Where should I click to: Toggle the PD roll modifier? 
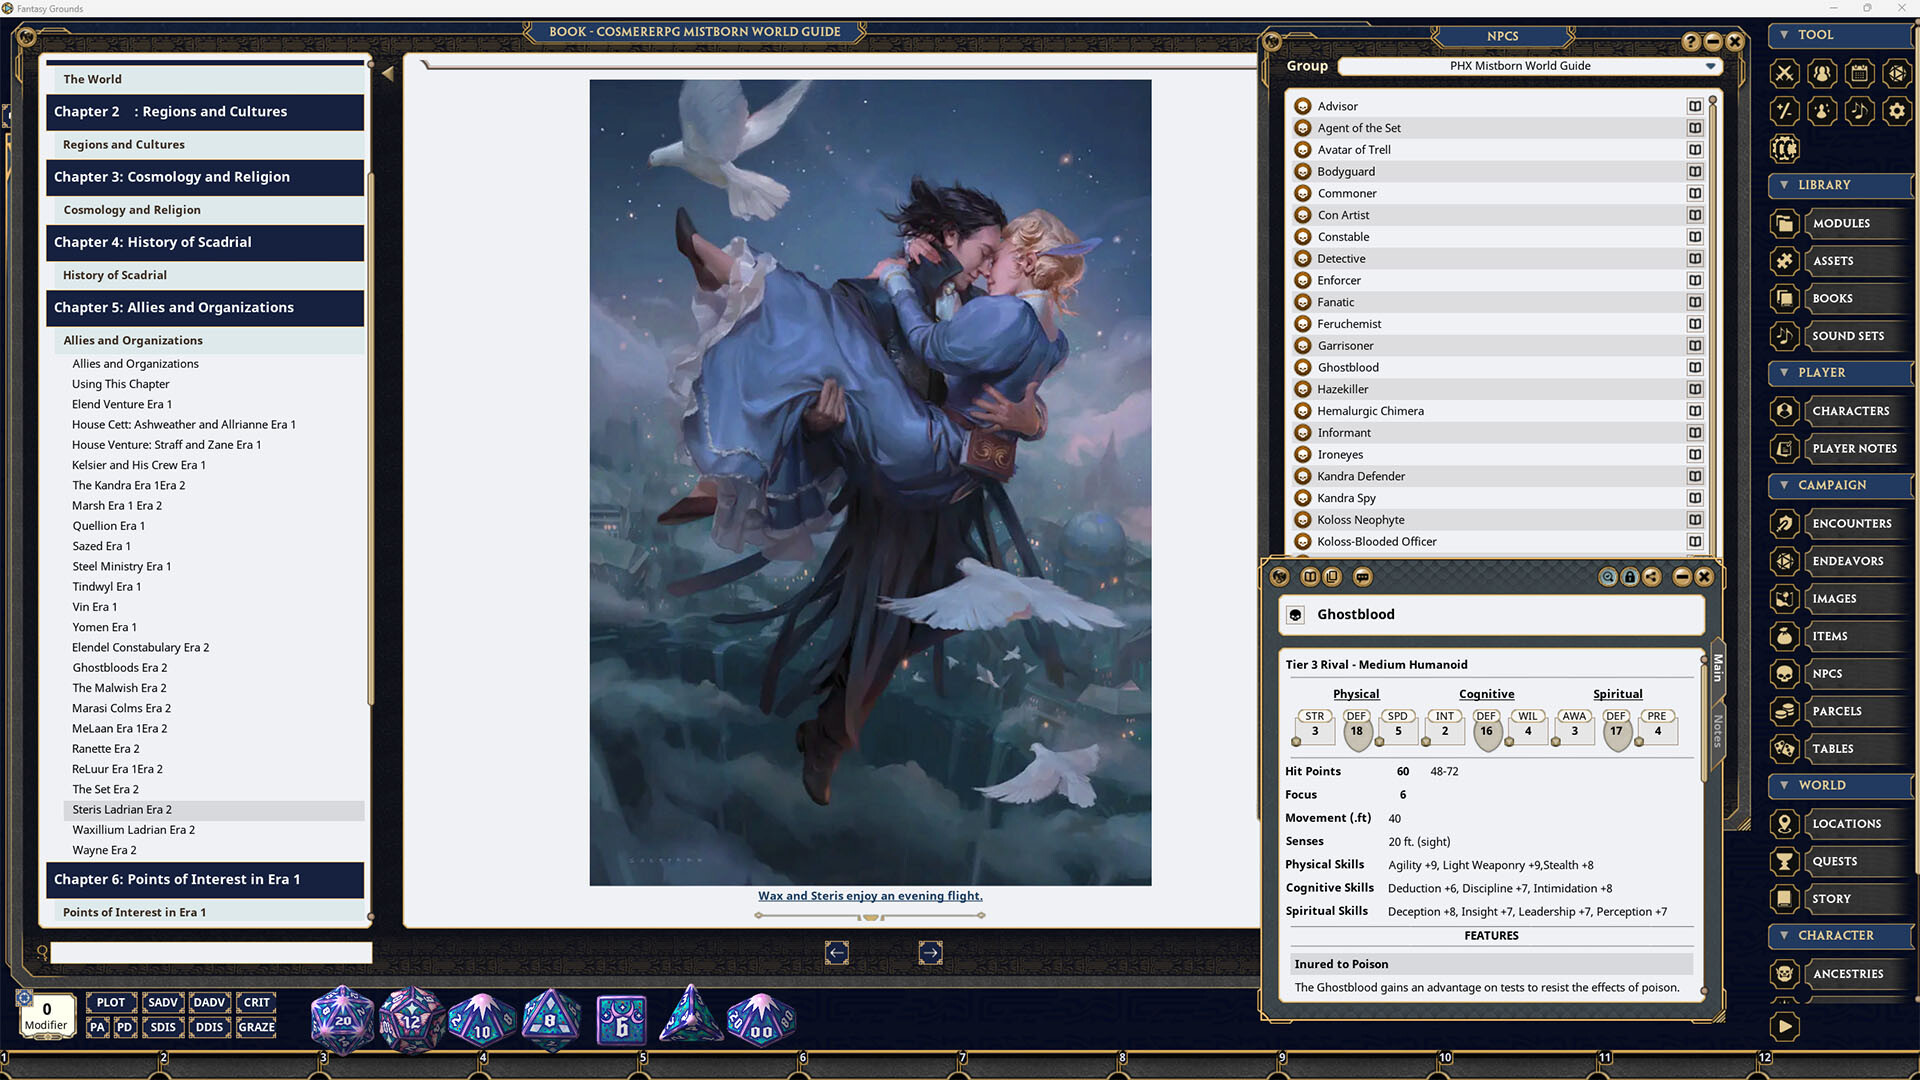(x=124, y=1027)
